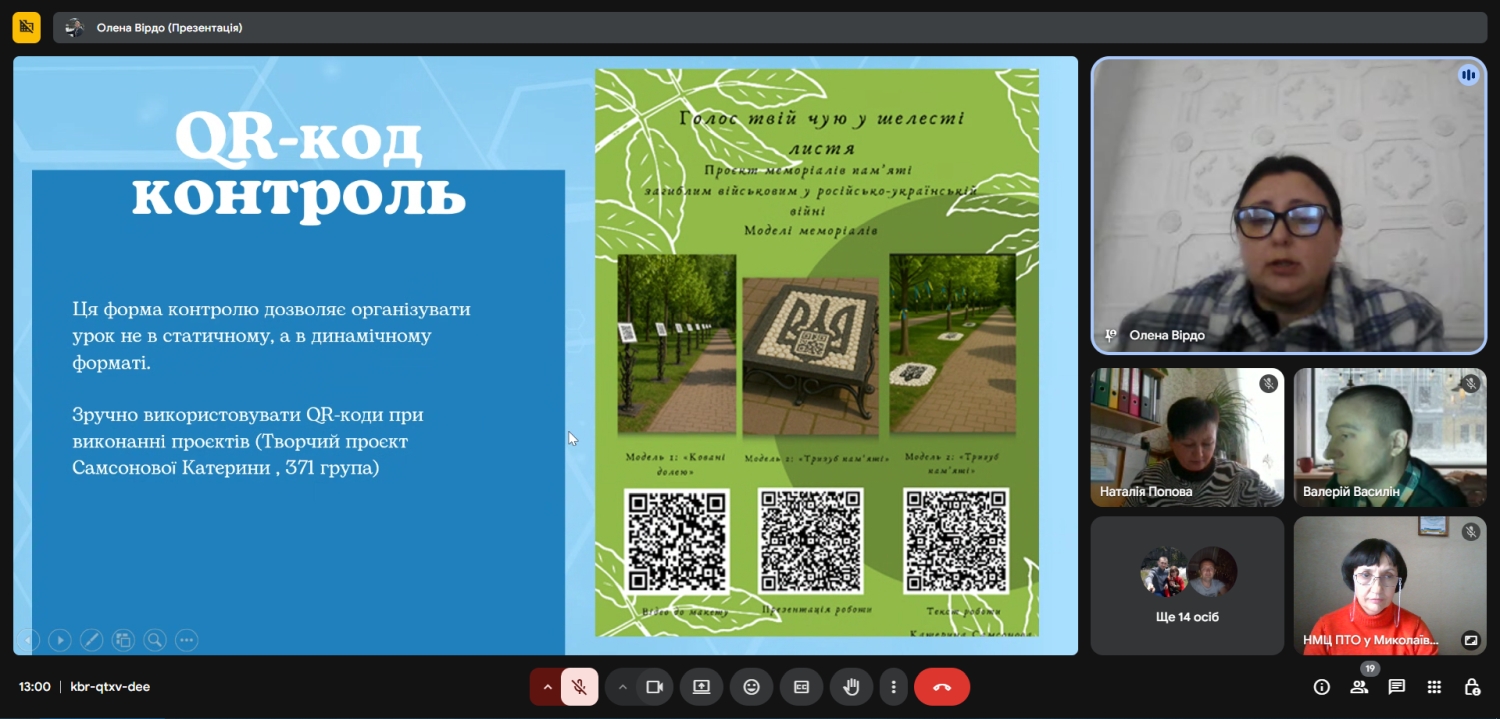Select Наталія Попова's video tile
The height and width of the screenshot is (719, 1500).
[1187, 437]
